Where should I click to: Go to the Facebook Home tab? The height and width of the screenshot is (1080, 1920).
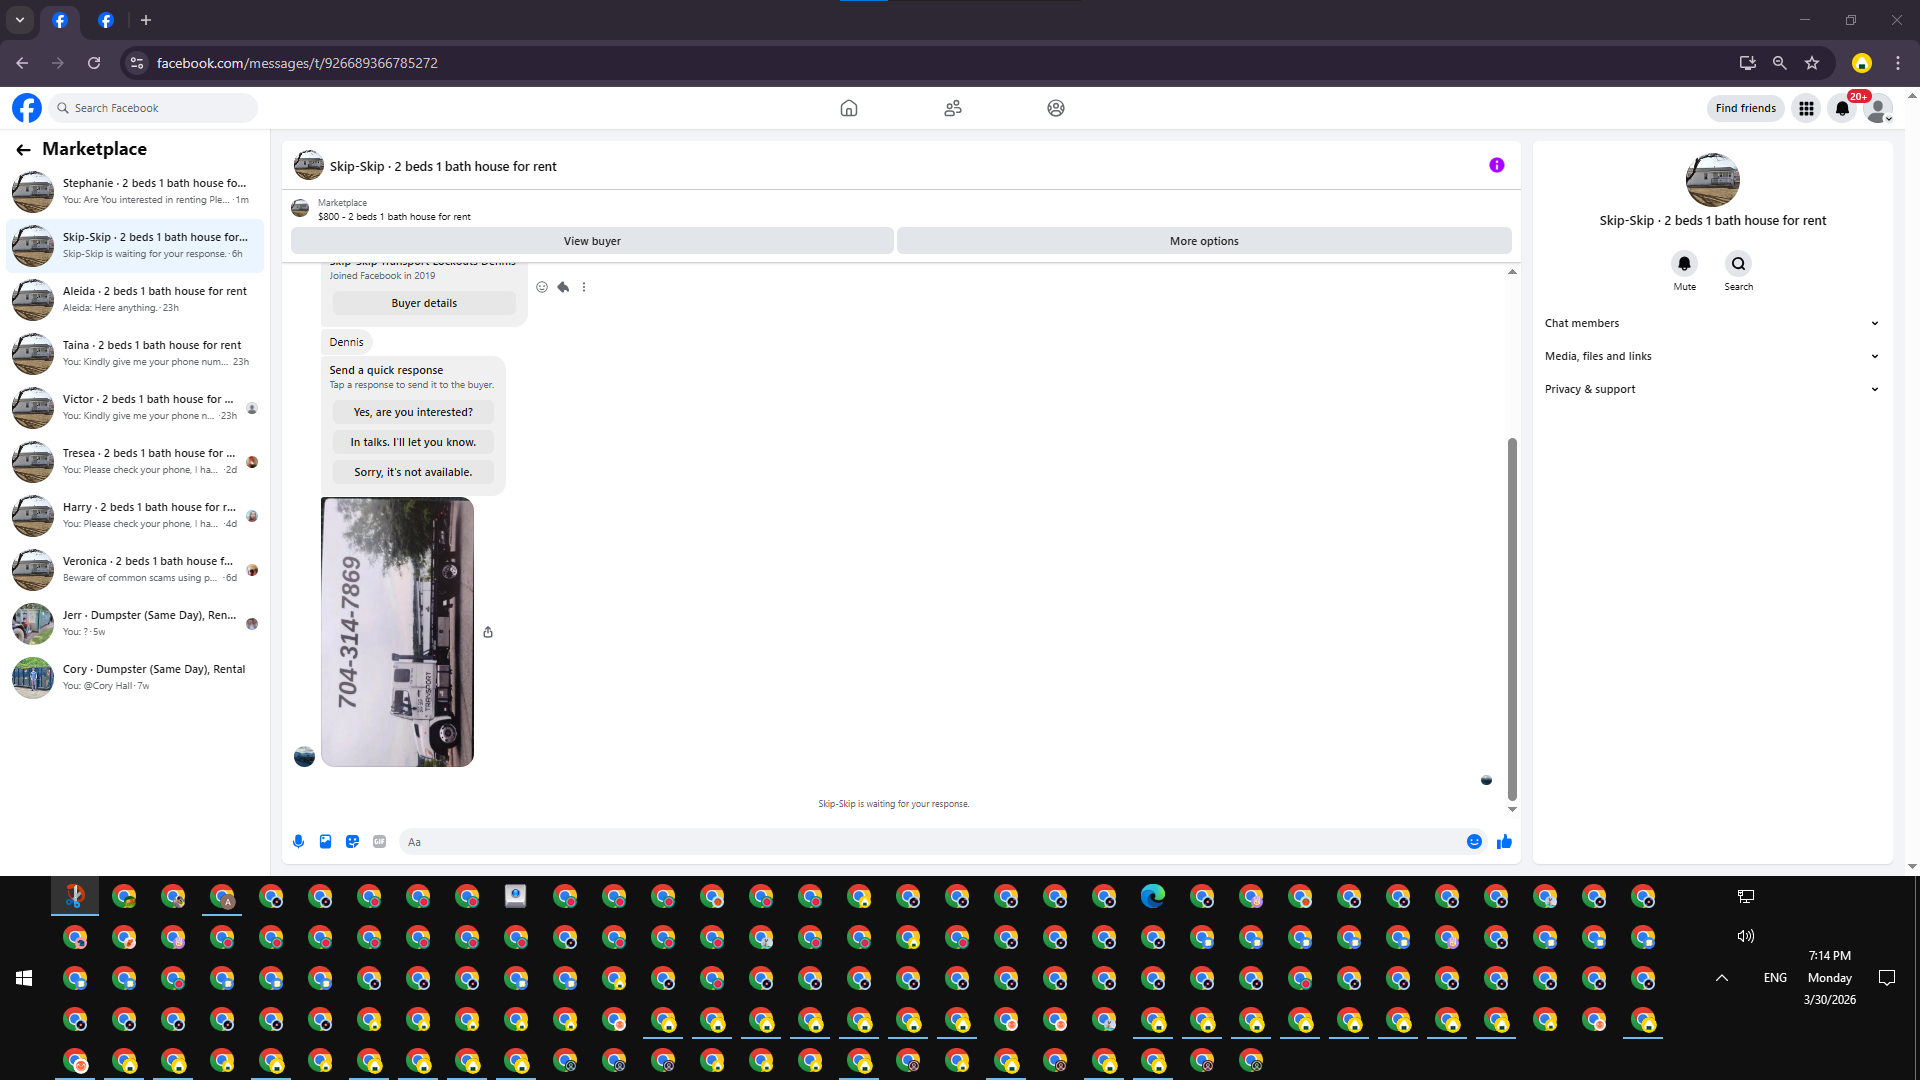point(848,108)
